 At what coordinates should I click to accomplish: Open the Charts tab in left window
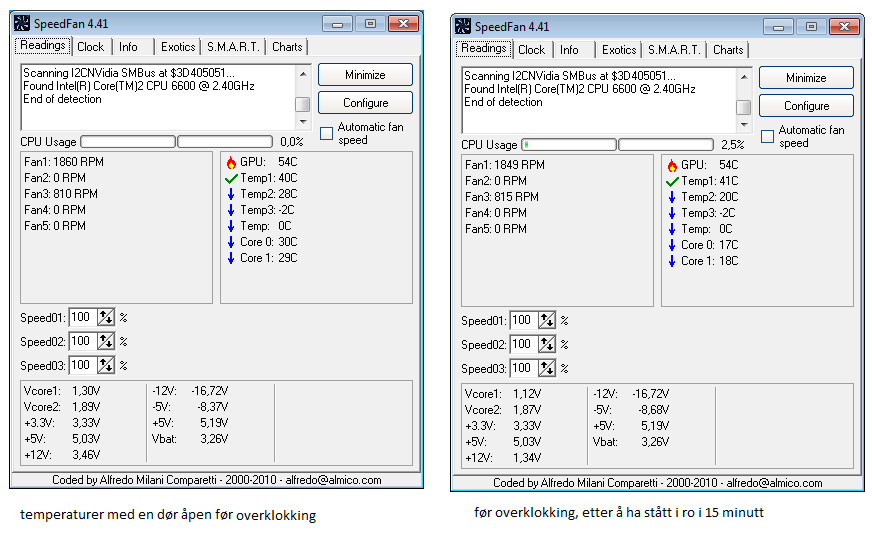coord(287,47)
